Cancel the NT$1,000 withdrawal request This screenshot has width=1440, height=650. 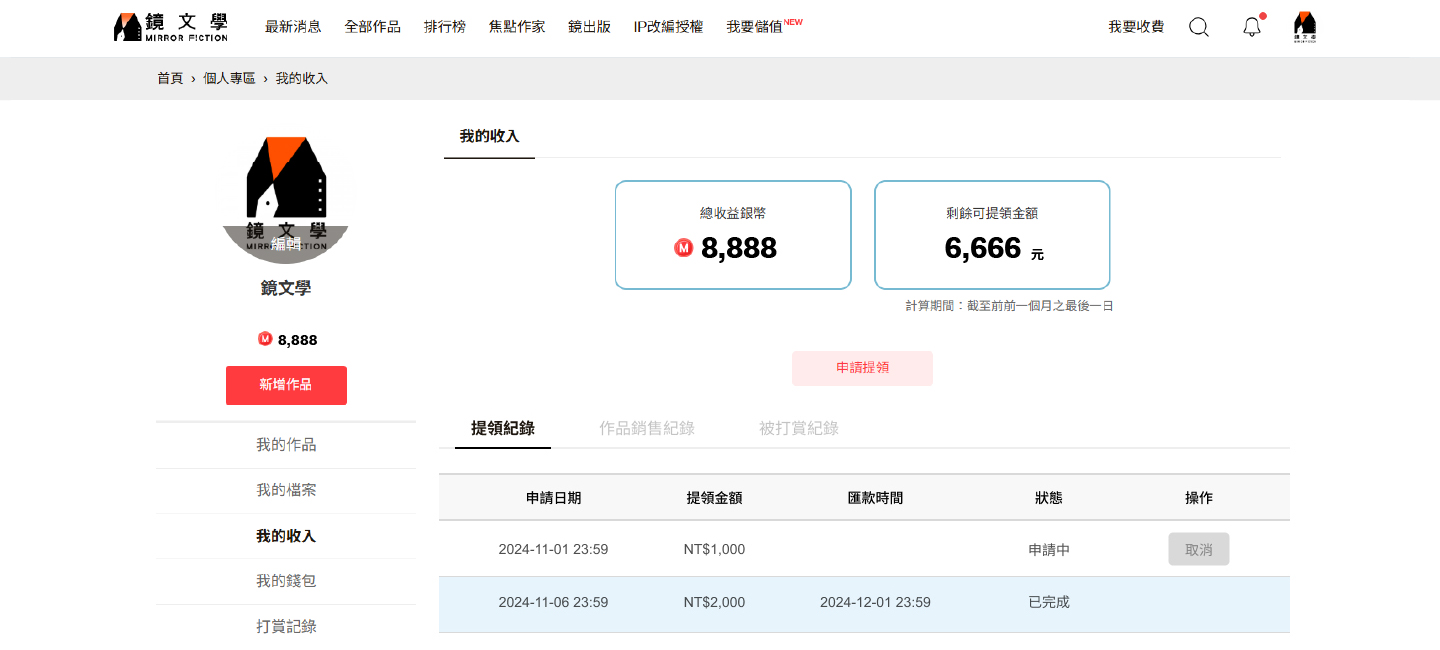(1198, 549)
